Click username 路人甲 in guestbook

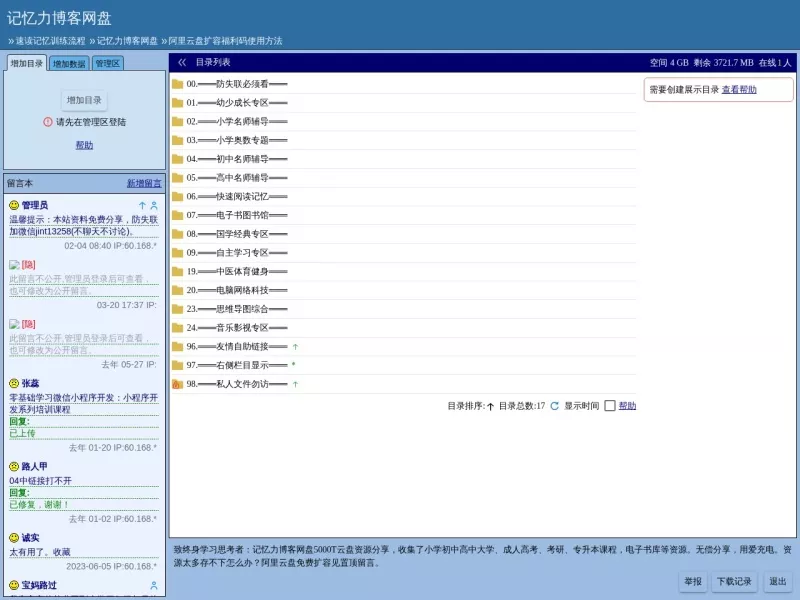34,466
